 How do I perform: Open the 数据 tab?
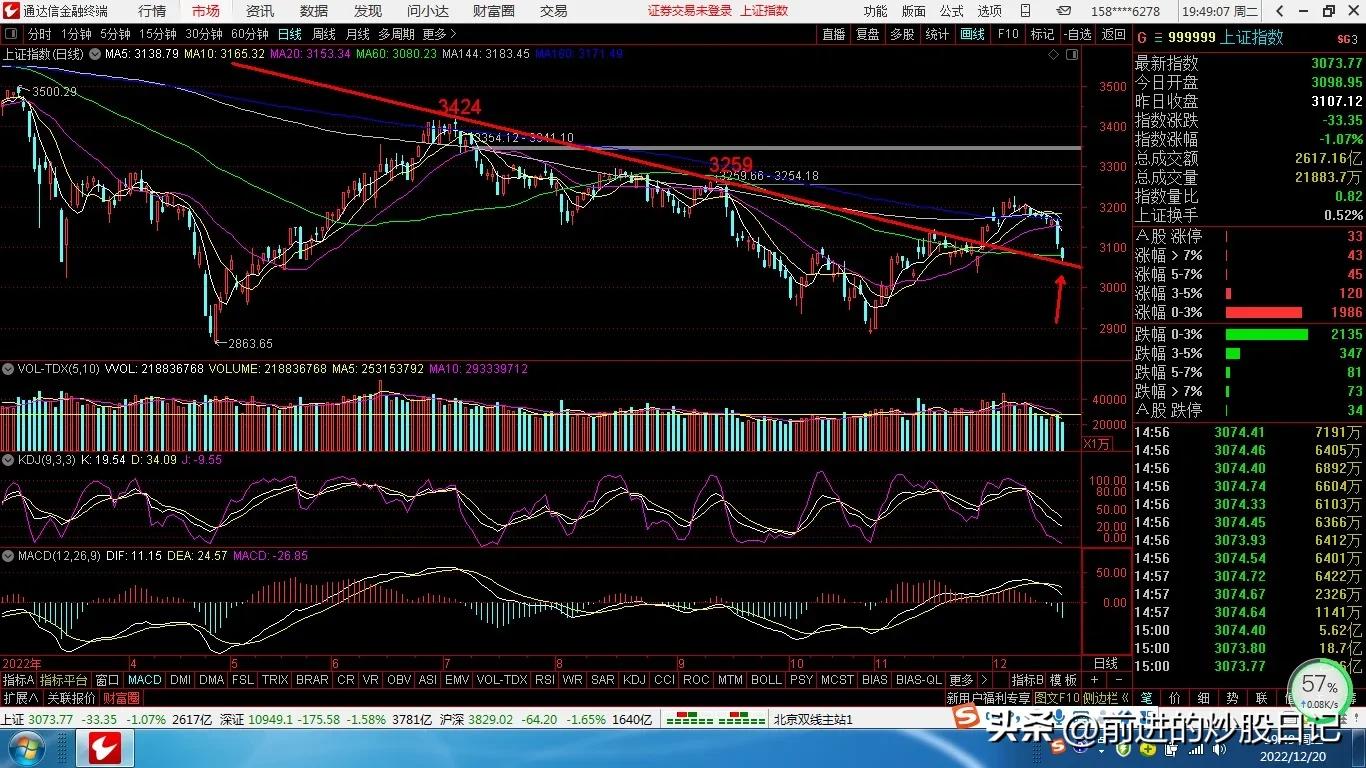click(314, 11)
